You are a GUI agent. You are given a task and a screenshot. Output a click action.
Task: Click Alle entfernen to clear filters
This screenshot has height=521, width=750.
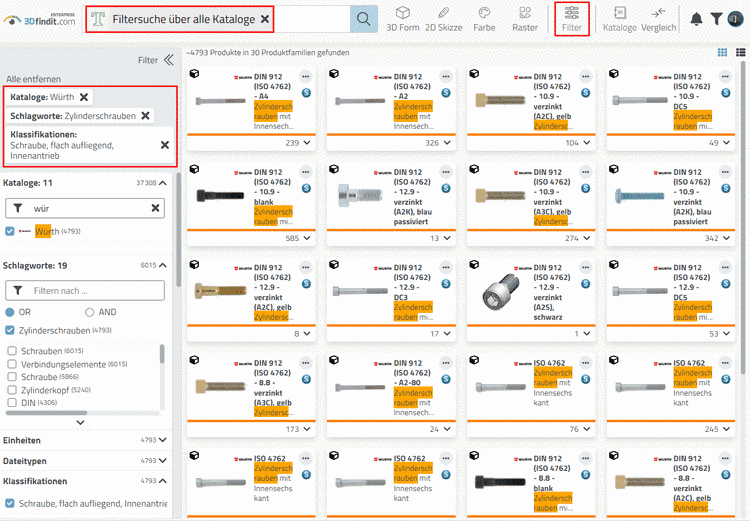point(33,79)
